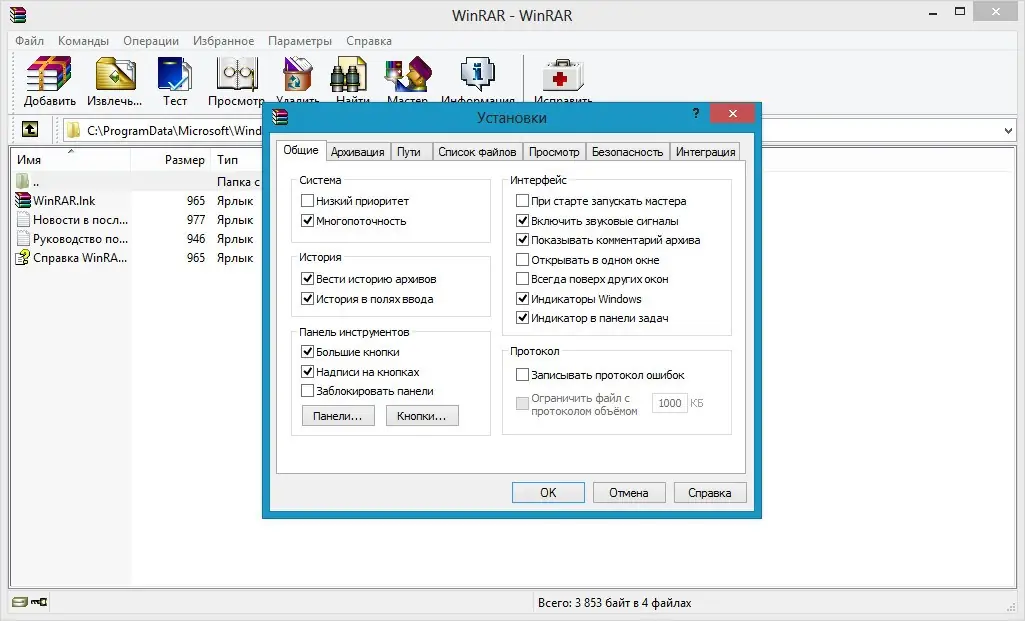Screen dimensions: 1025x621
Task: Switch to the Интеграция tab
Action: [x=707, y=151]
